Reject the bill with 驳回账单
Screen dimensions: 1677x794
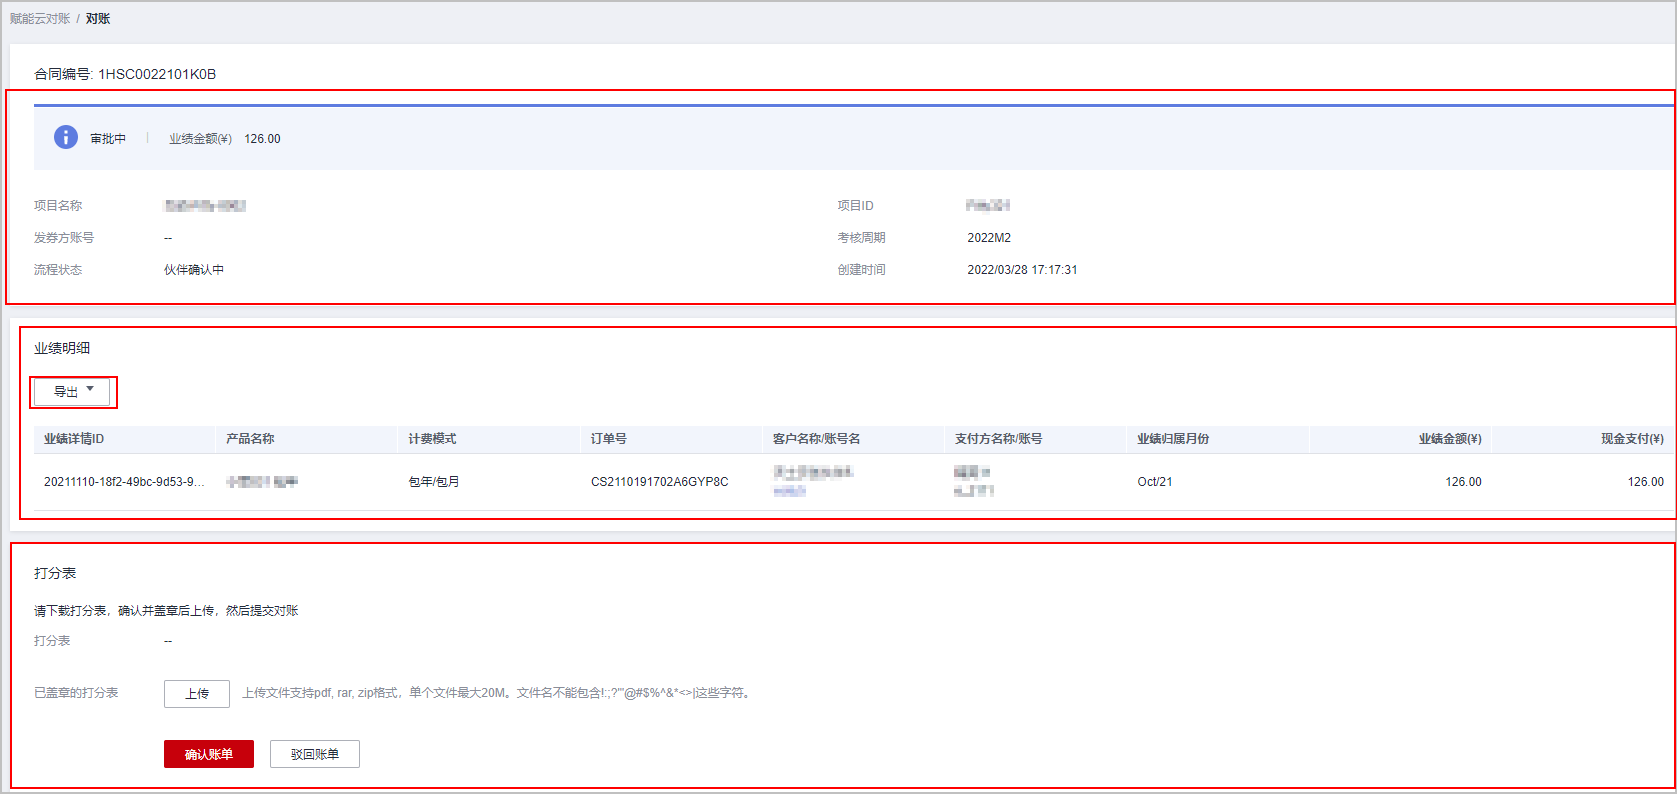click(315, 754)
